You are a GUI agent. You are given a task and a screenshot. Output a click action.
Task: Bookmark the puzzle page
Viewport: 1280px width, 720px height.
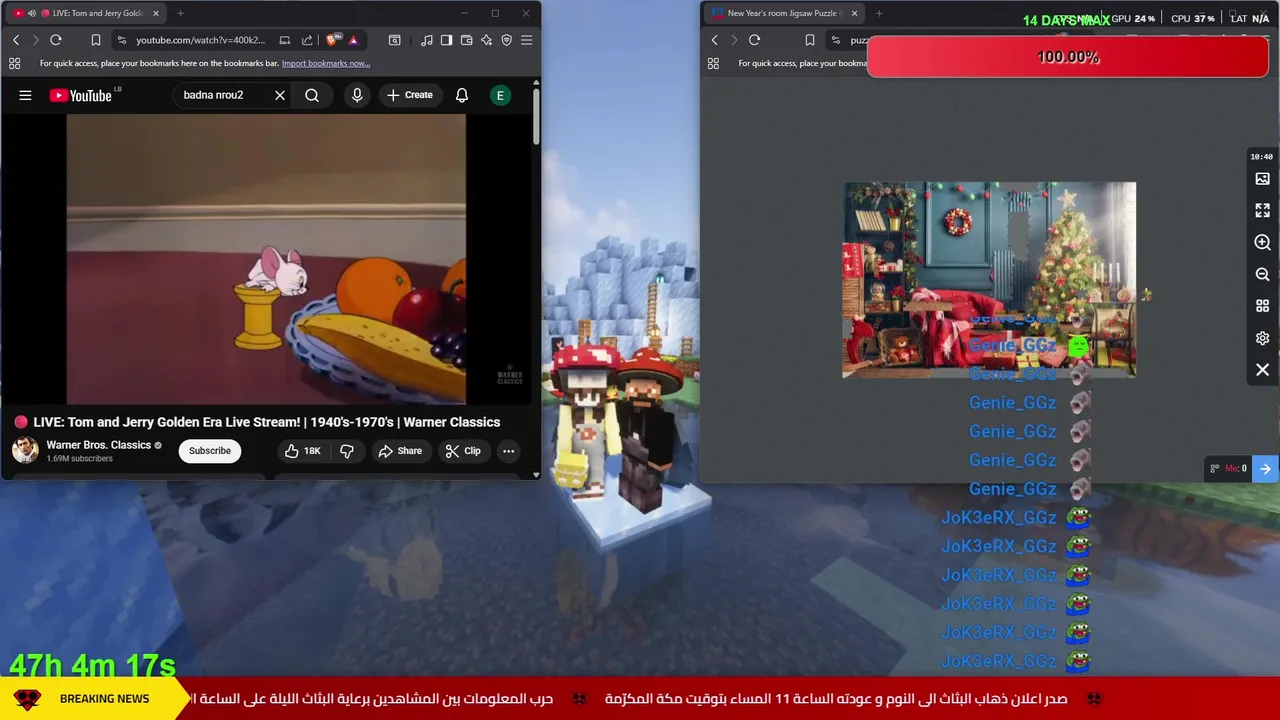(x=810, y=40)
